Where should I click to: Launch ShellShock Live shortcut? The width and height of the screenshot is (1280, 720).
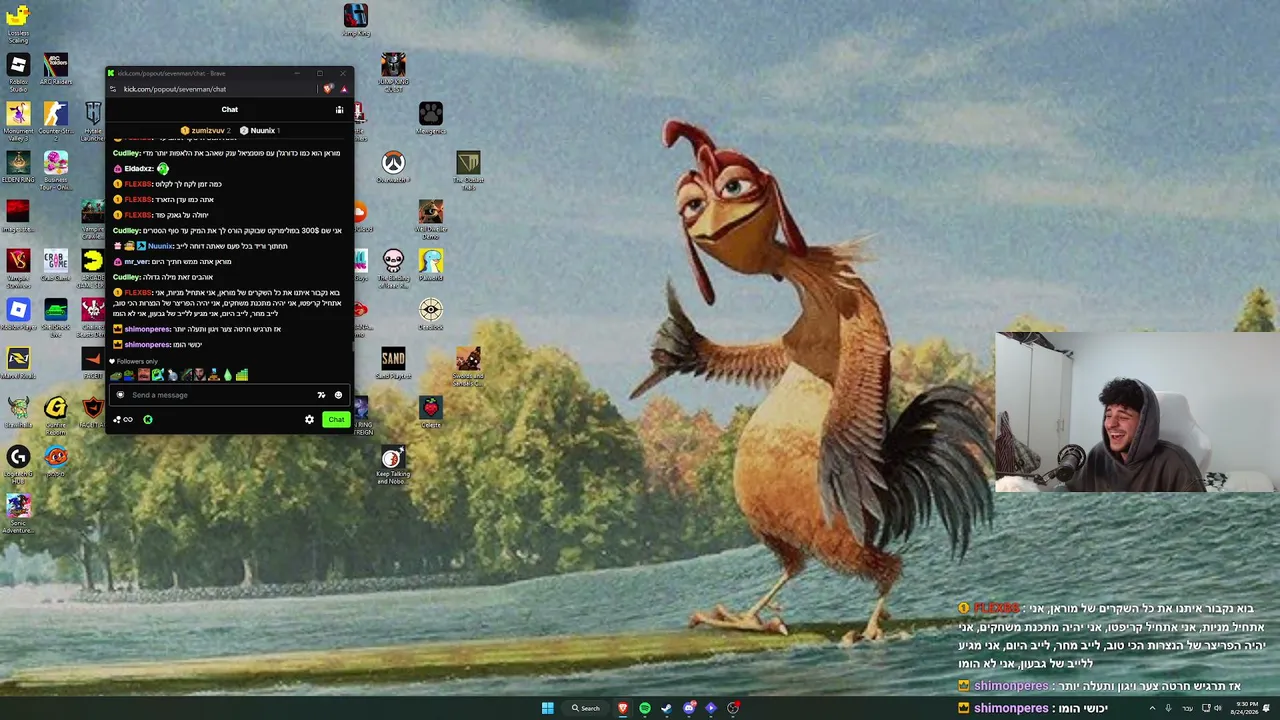(55, 317)
